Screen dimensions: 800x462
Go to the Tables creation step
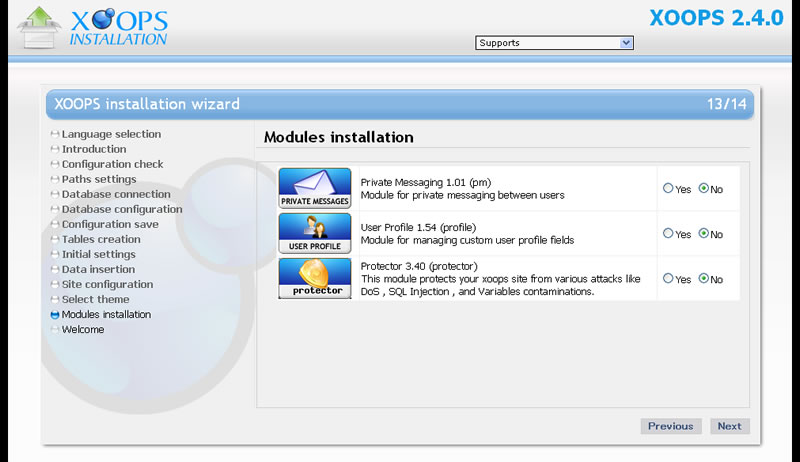101,239
